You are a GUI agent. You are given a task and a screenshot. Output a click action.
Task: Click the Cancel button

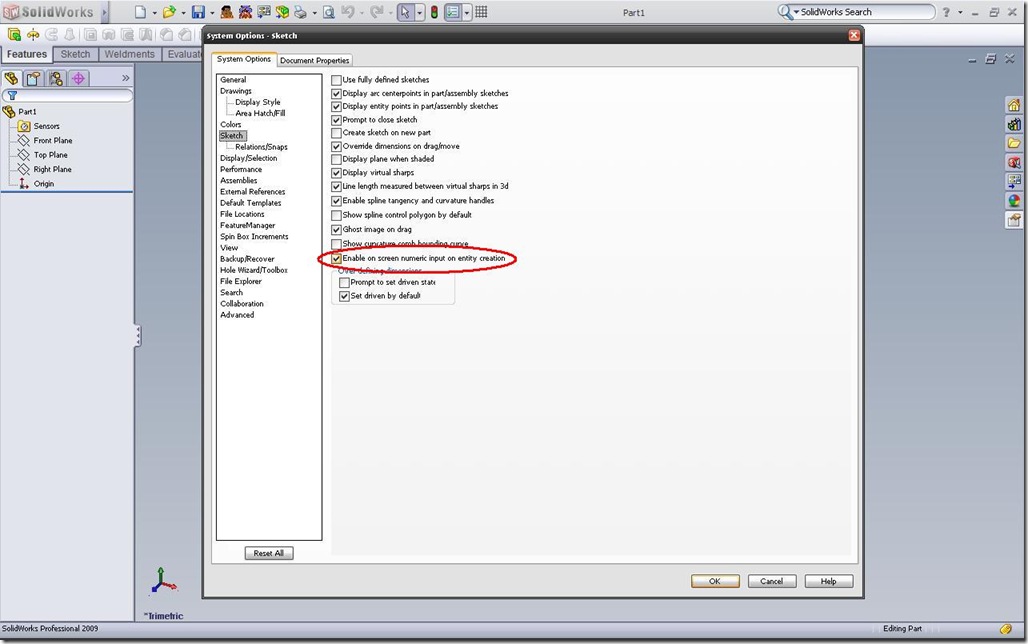coord(772,581)
